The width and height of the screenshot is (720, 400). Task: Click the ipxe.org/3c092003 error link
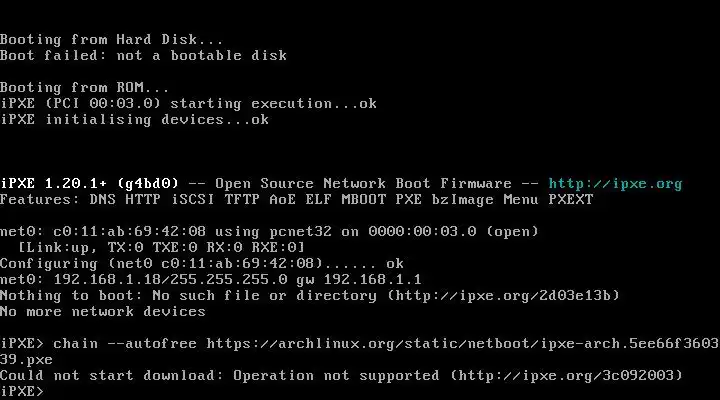pyautogui.click(x=566, y=376)
